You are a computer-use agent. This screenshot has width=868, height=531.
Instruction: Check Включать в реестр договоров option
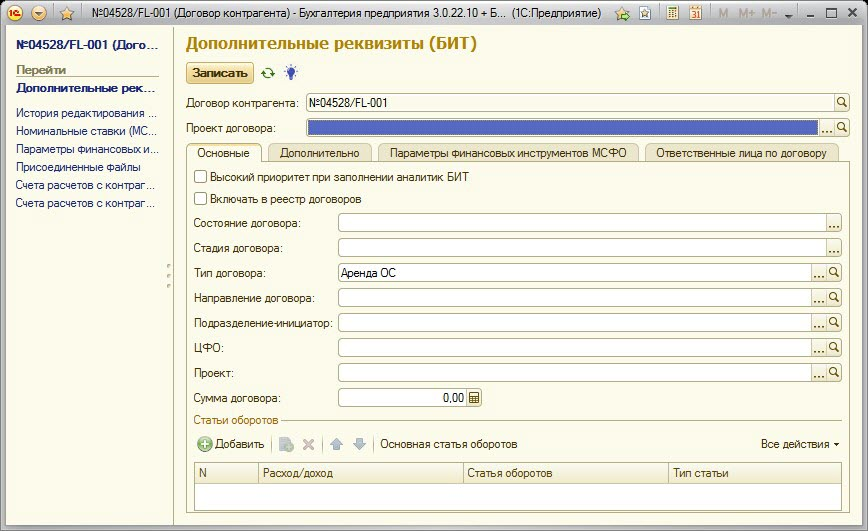point(200,199)
